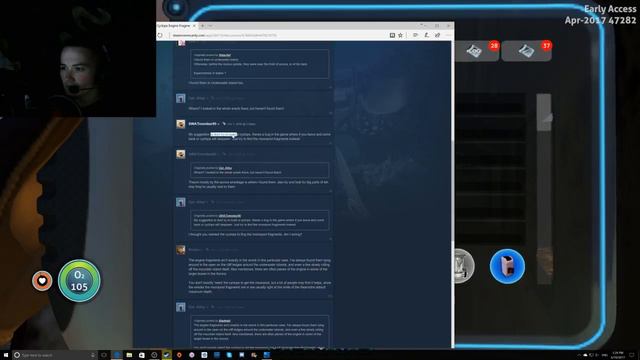640x360 pixels.
Task: Select the blue circular blueprint icon in PDA
Action: (507, 266)
